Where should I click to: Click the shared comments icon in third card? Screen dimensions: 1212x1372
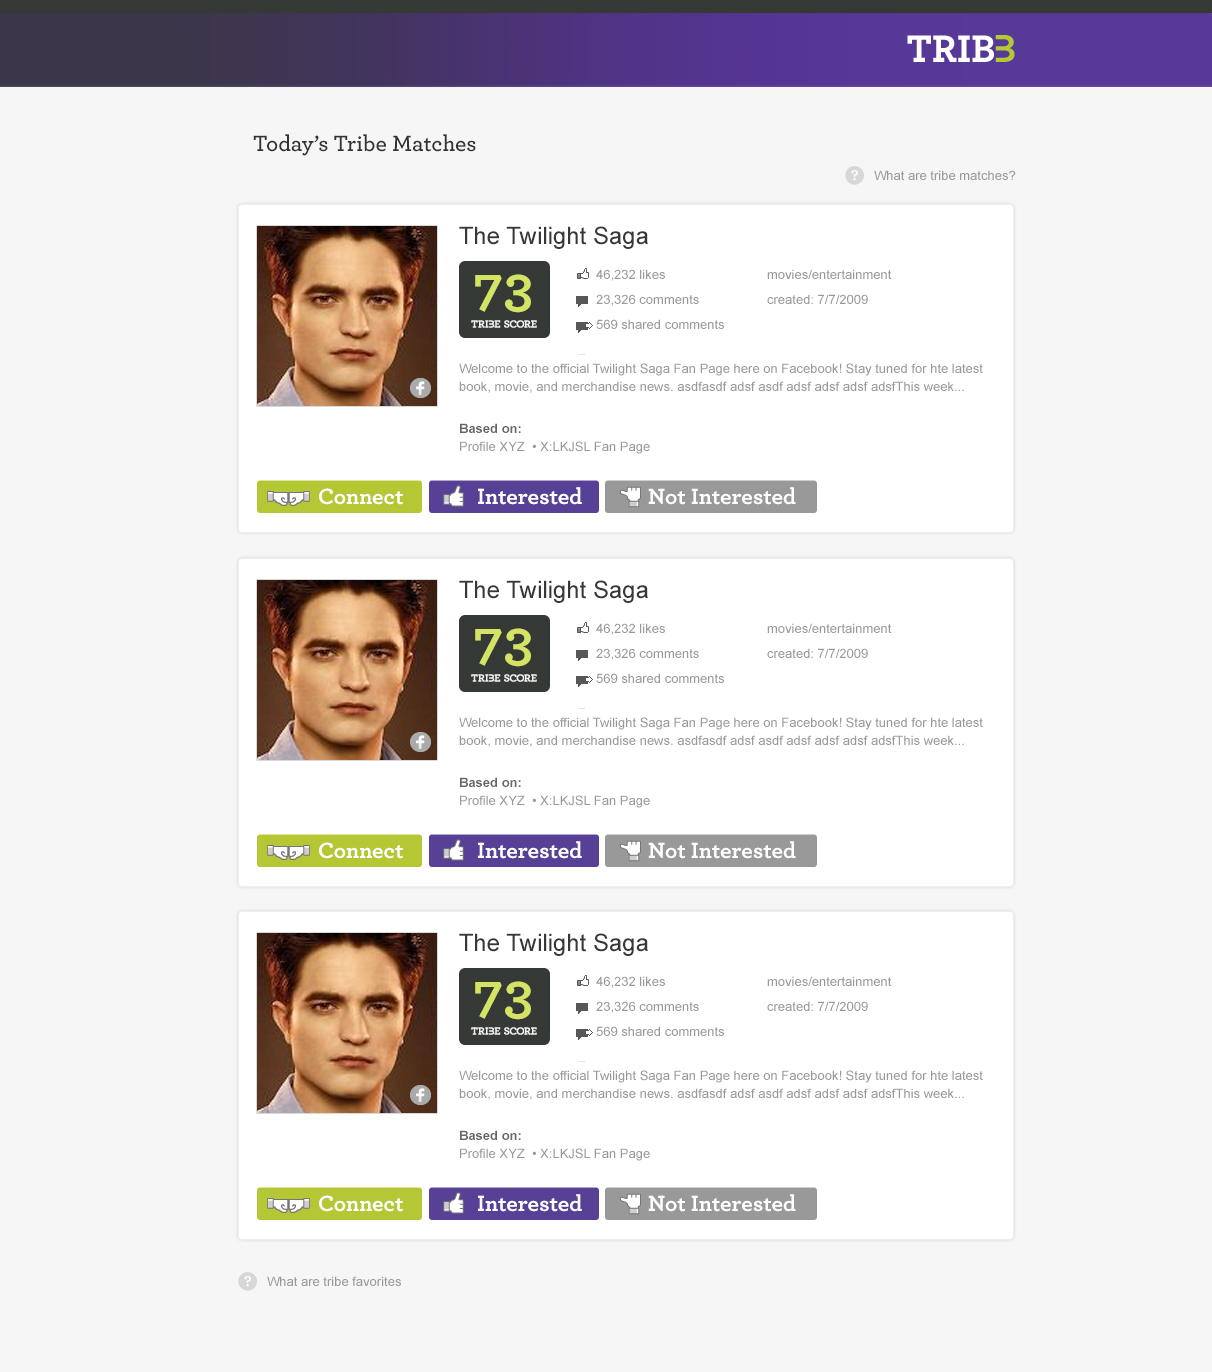(x=584, y=1033)
